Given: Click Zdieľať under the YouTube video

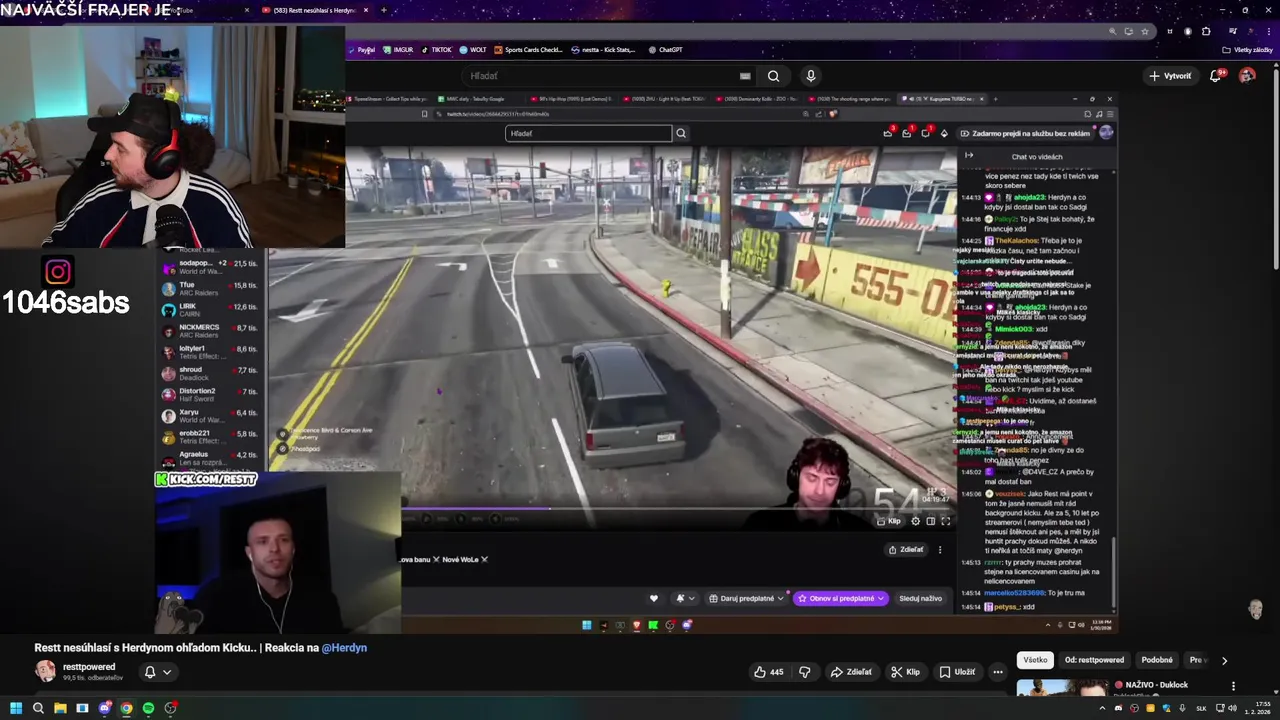Looking at the screenshot, I should (851, 672).
